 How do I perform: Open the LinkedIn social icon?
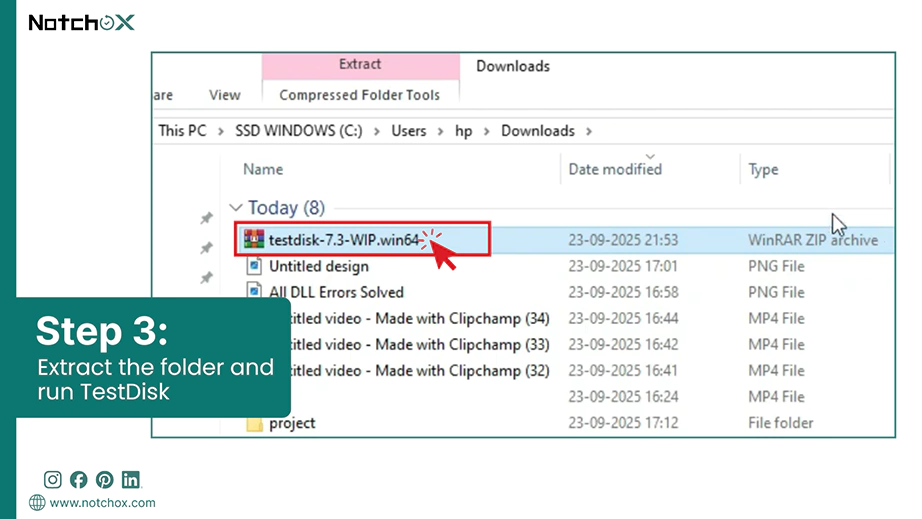131,480
